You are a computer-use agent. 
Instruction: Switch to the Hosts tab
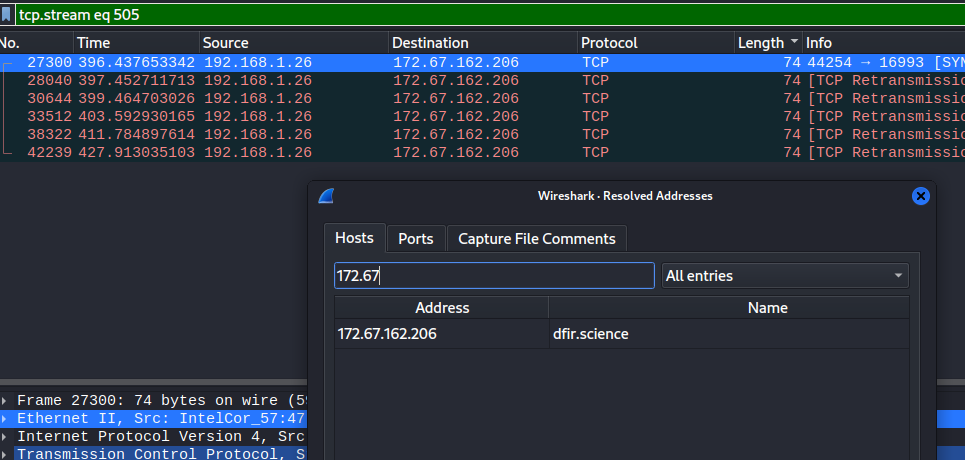pyautogui.click(x=354, y=238)
